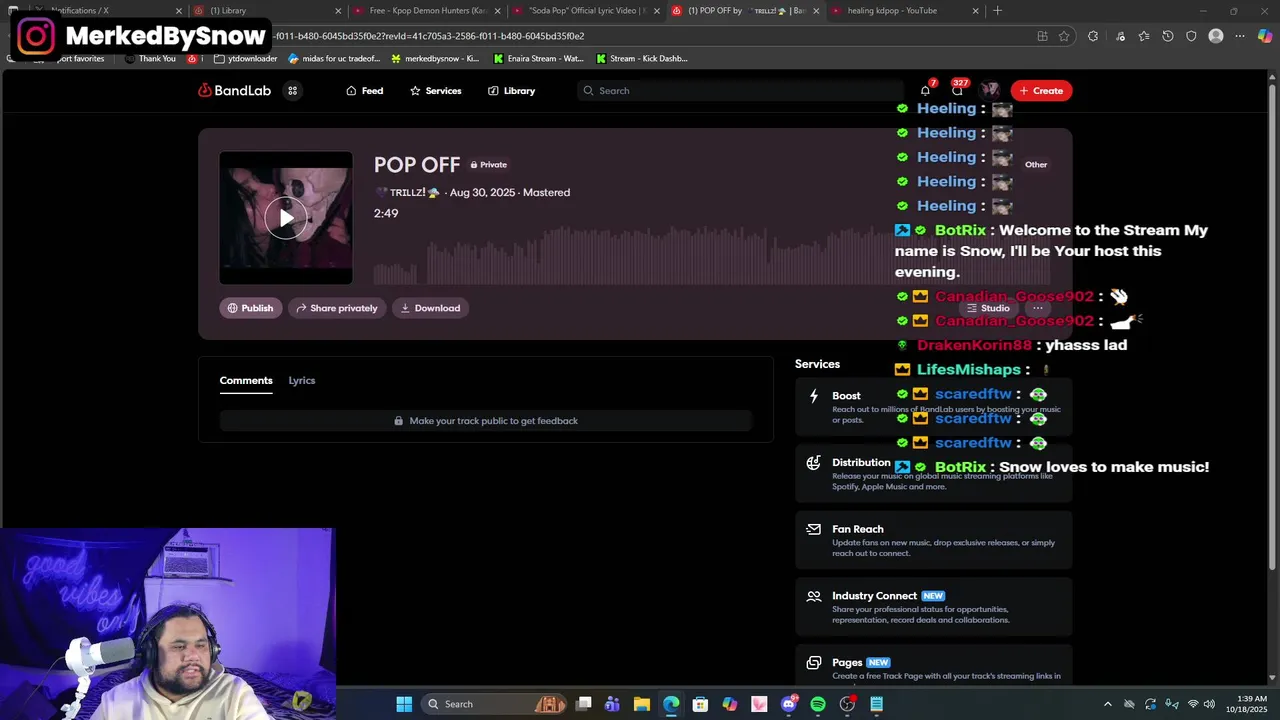Open the Edge Copilot icon
This screenshot has height=720, width=1280.
(1264, 36)
